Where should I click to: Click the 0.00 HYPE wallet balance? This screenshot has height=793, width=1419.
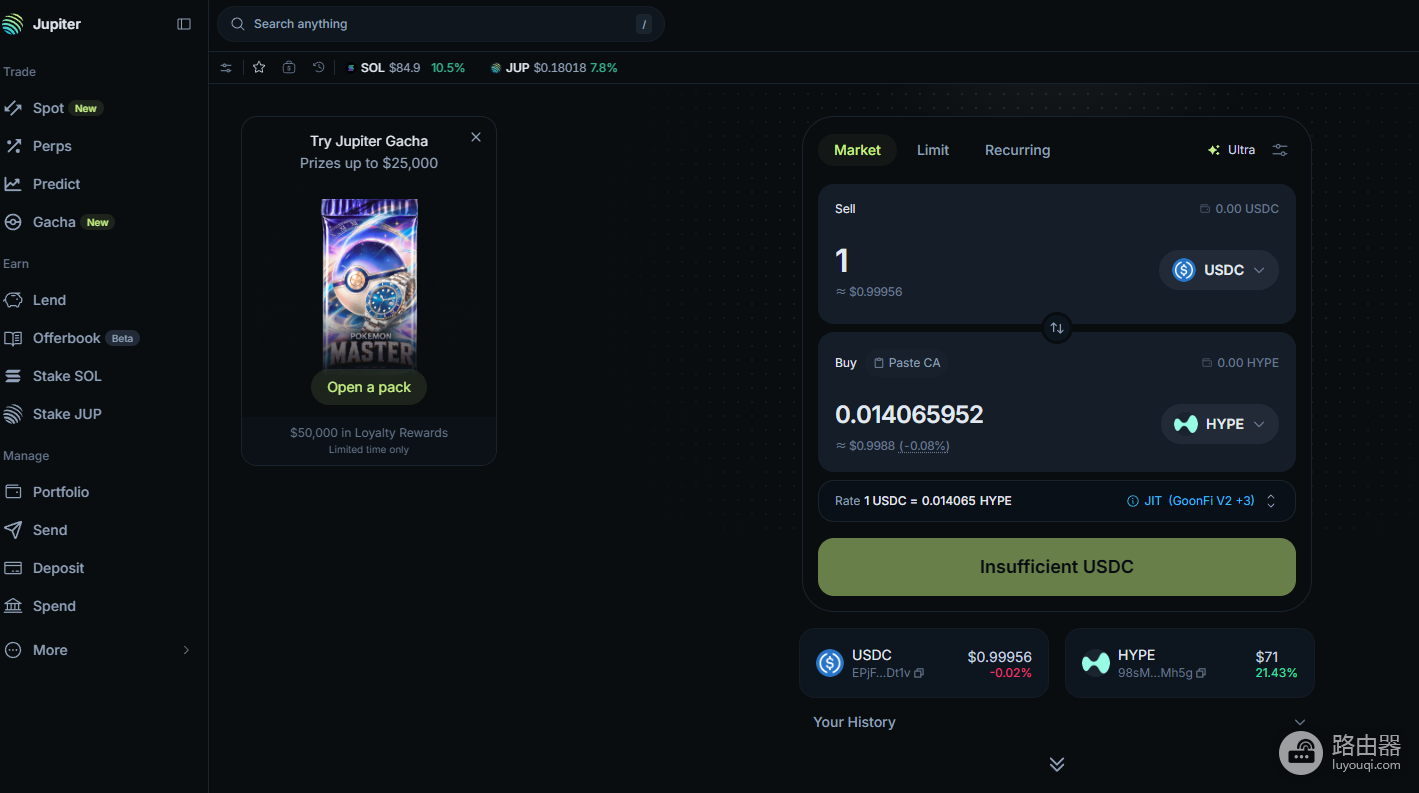coord(1241,363)
